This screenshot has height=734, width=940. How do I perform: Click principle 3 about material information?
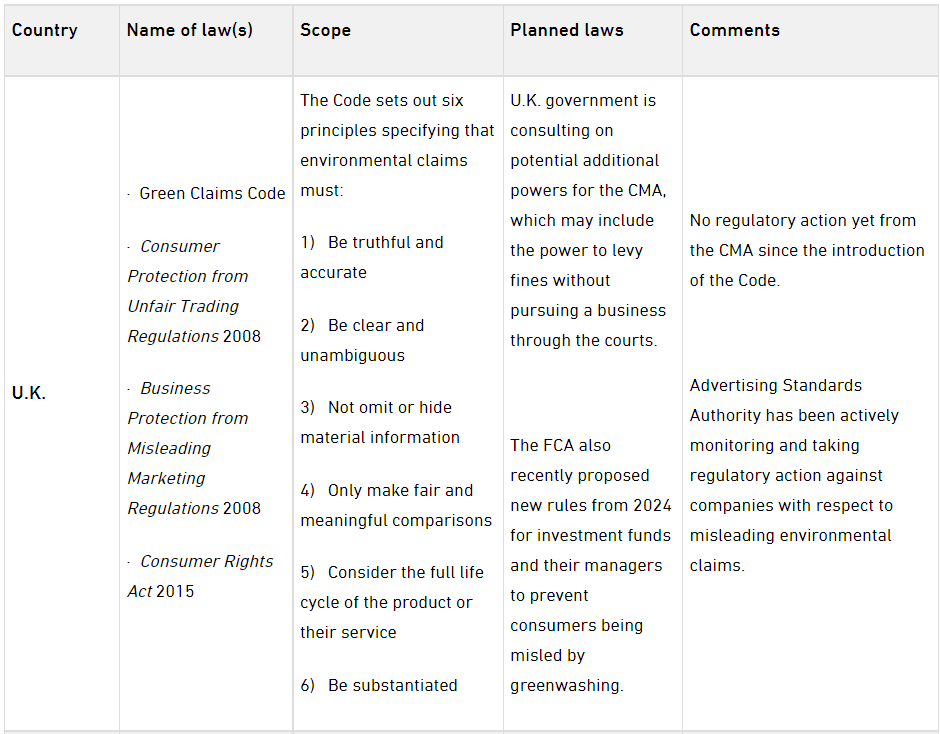tap(380, 422)
